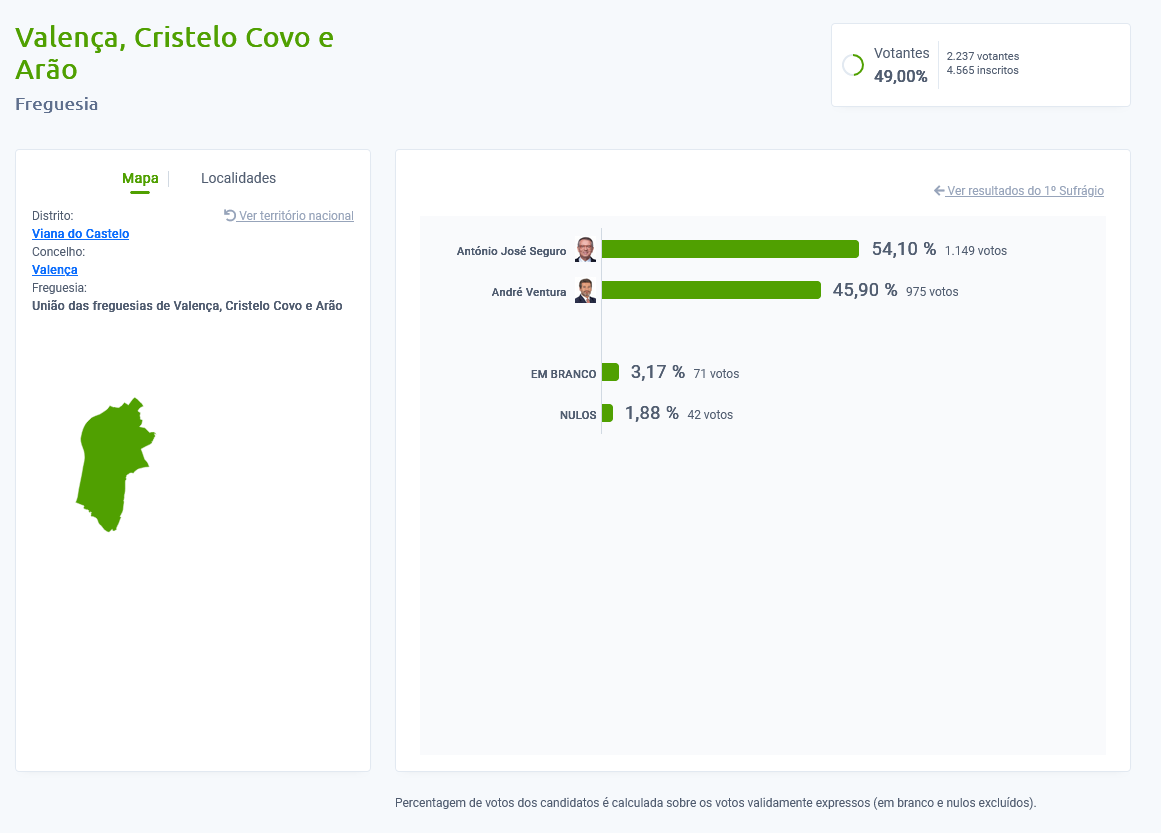The image size is (1161, 833).
Task: Click André Ventura's green result bar
Action: click(710, 290)
